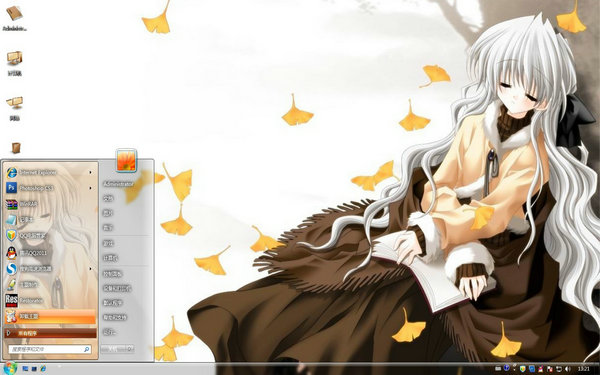Expand Photoshop CS3 recent files arrow
This screenshot has height=375, width=600.
click(x=91, y=188)
